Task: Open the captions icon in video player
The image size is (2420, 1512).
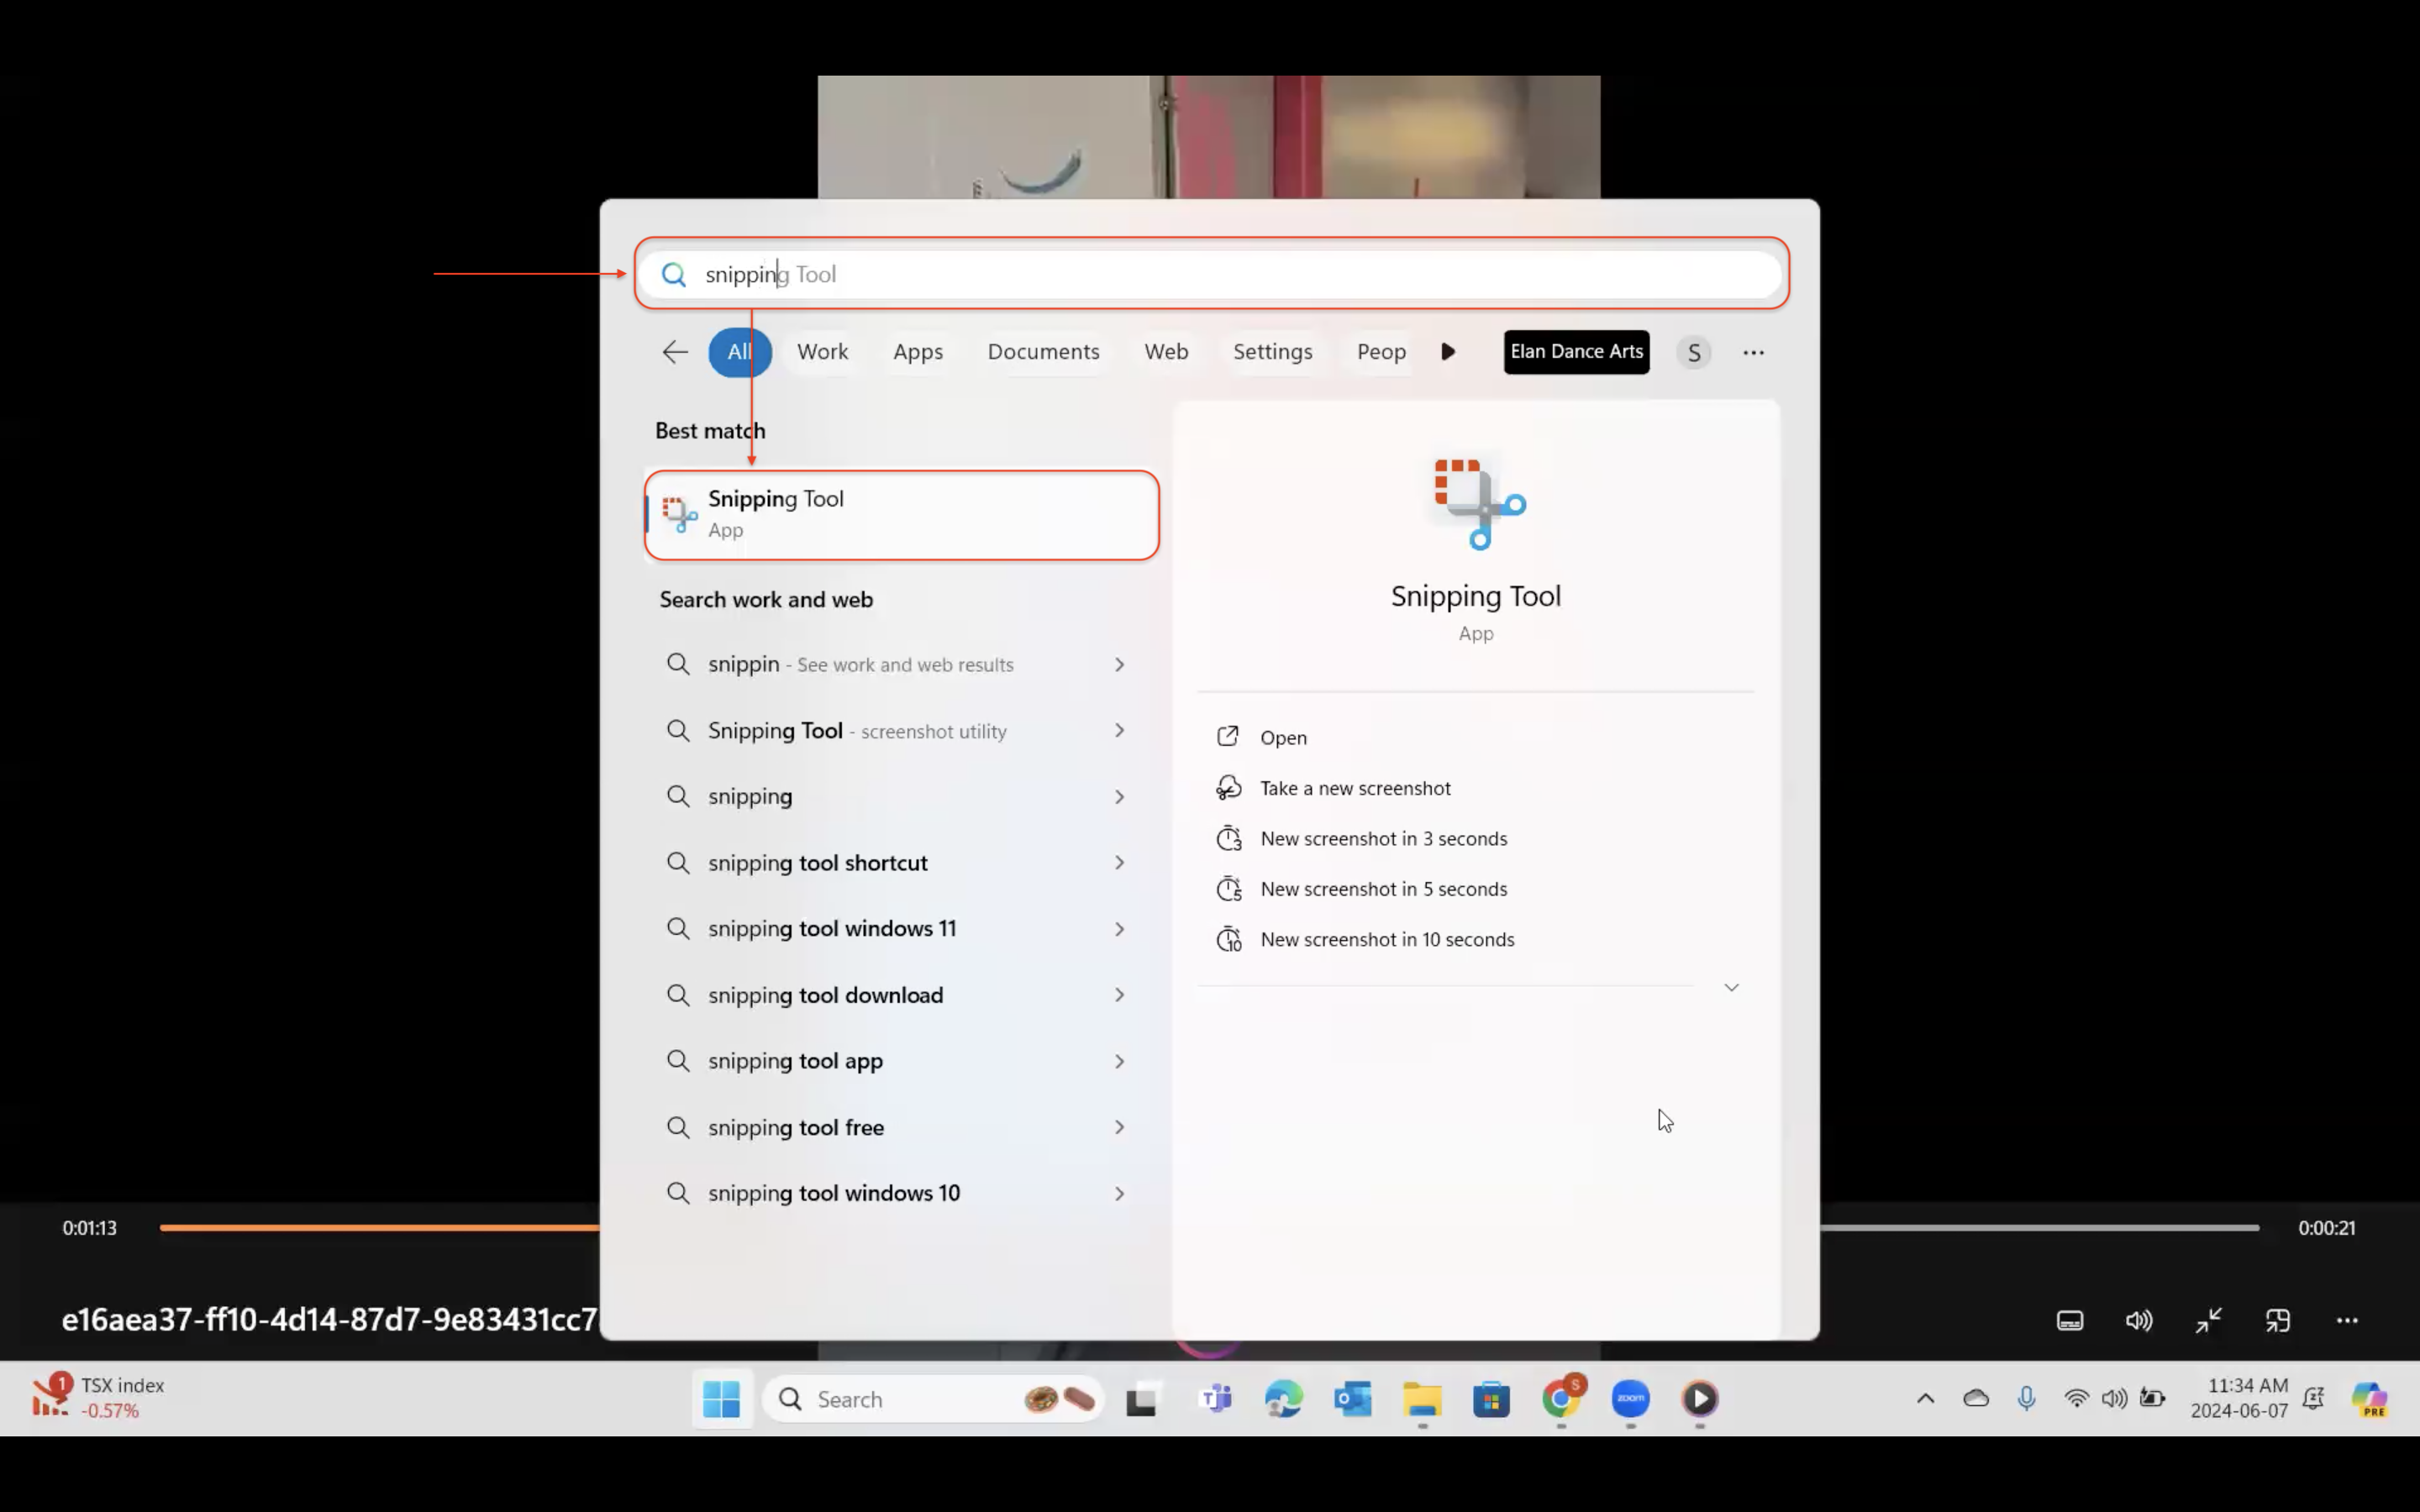Action: pyautogui.click(x=2069, y=1320)
